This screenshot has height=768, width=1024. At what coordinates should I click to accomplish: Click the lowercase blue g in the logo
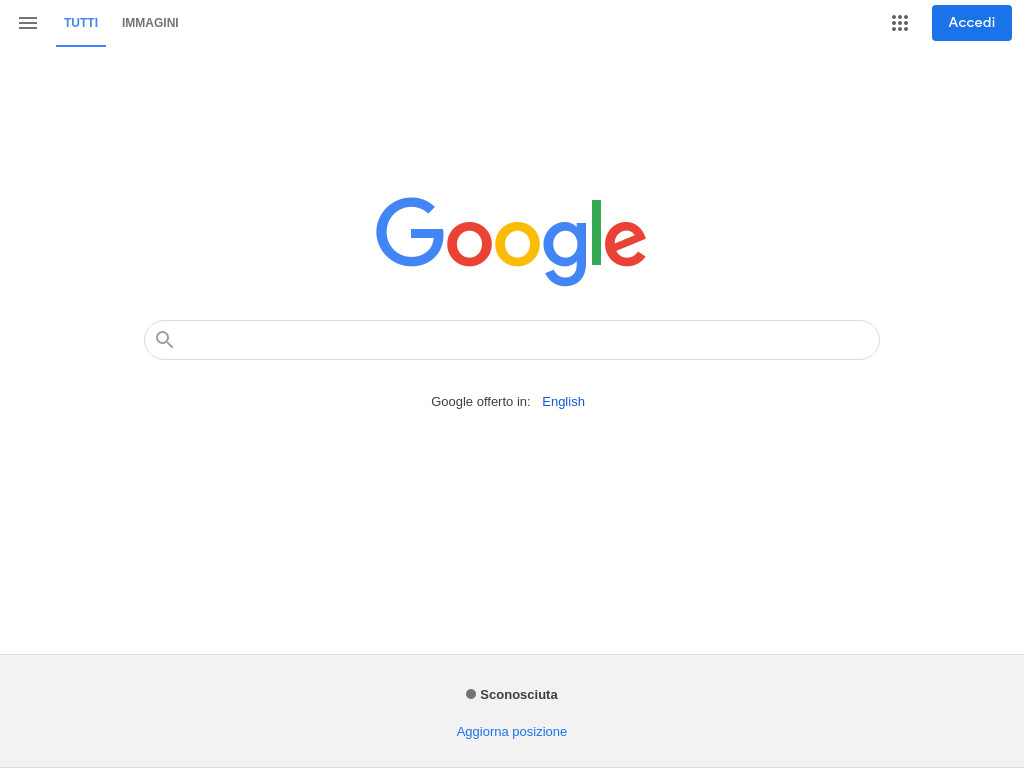pos(565,253)
